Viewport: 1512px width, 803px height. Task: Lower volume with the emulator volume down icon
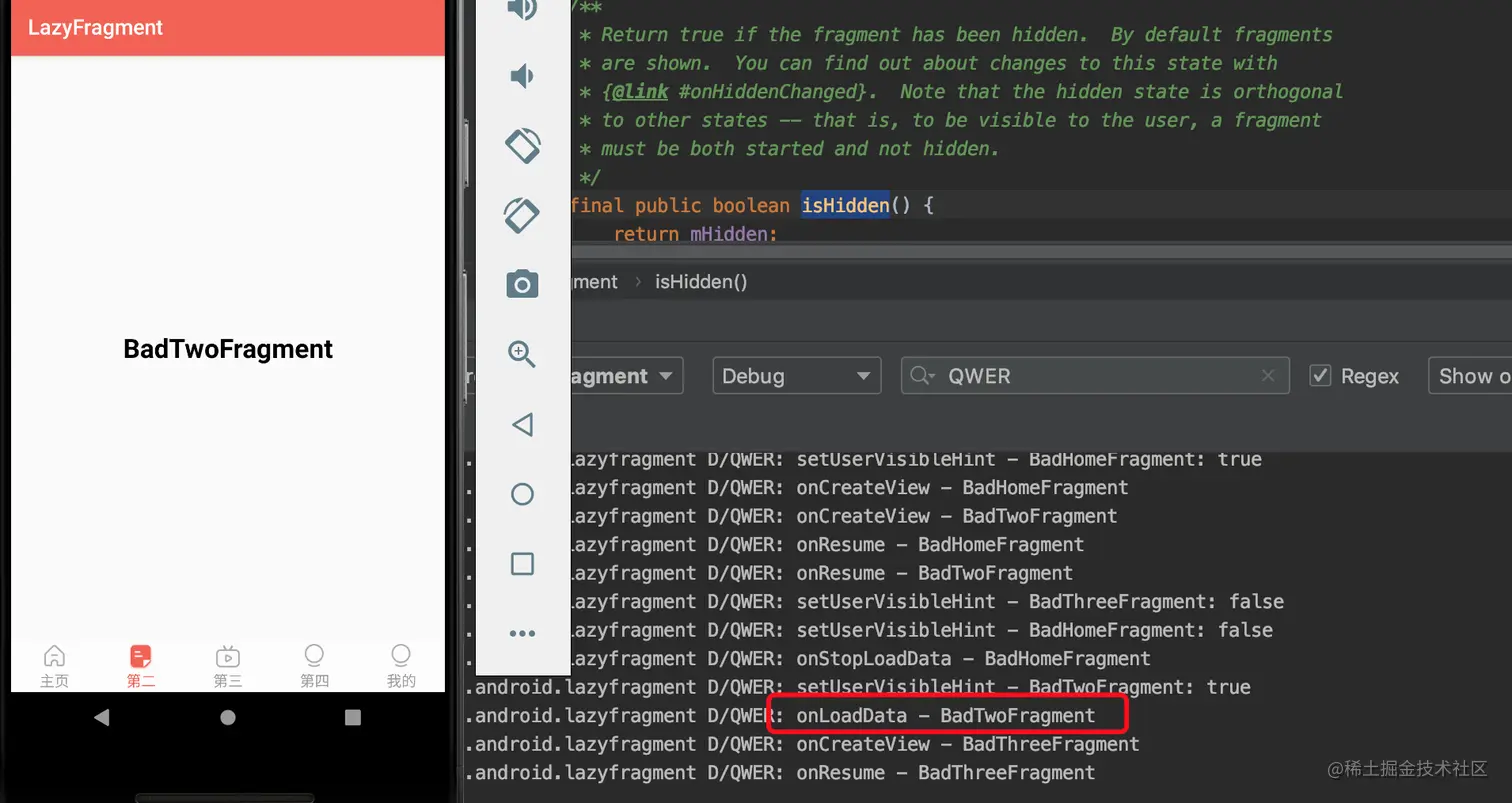click(522, 76)
